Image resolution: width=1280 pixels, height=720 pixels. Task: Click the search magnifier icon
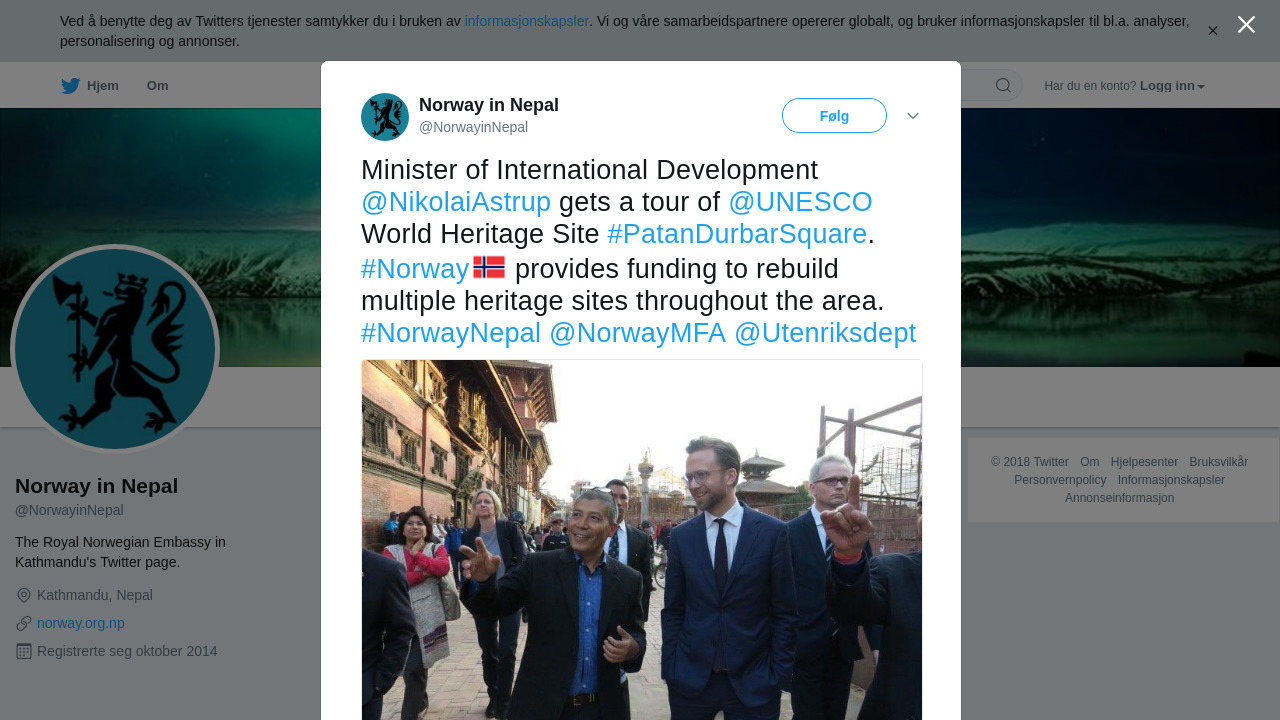pos(1003,86)
